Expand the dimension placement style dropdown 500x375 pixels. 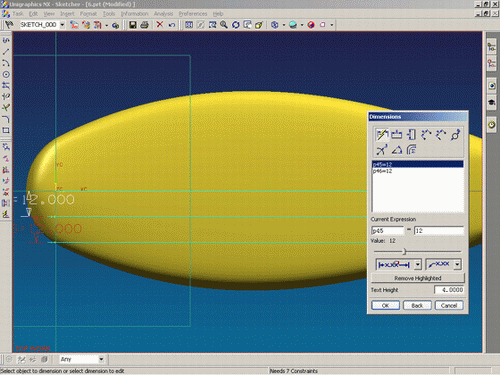coord(418,265)
